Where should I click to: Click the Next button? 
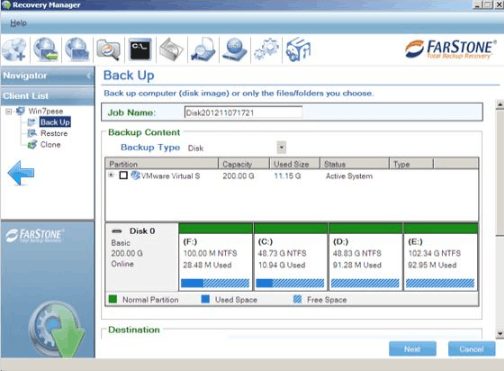click(412, 349)
